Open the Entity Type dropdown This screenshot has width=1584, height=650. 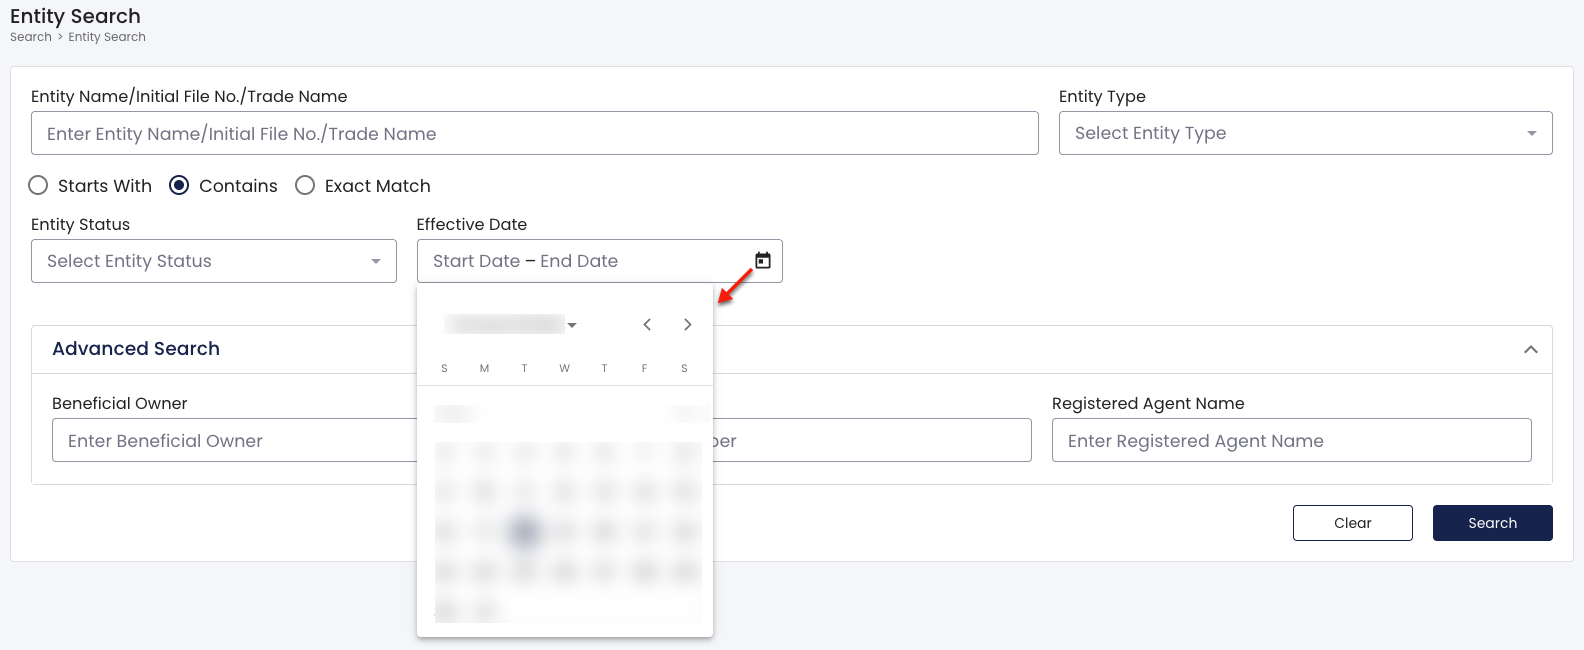coord(1305,133)
